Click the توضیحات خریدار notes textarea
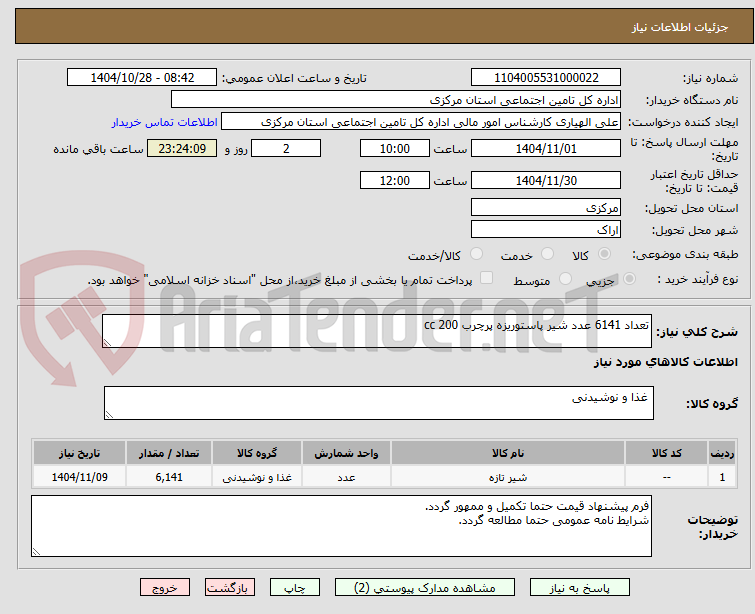This screenshot has width=755, height=614. pyautogui.click(x=341, y=526)
